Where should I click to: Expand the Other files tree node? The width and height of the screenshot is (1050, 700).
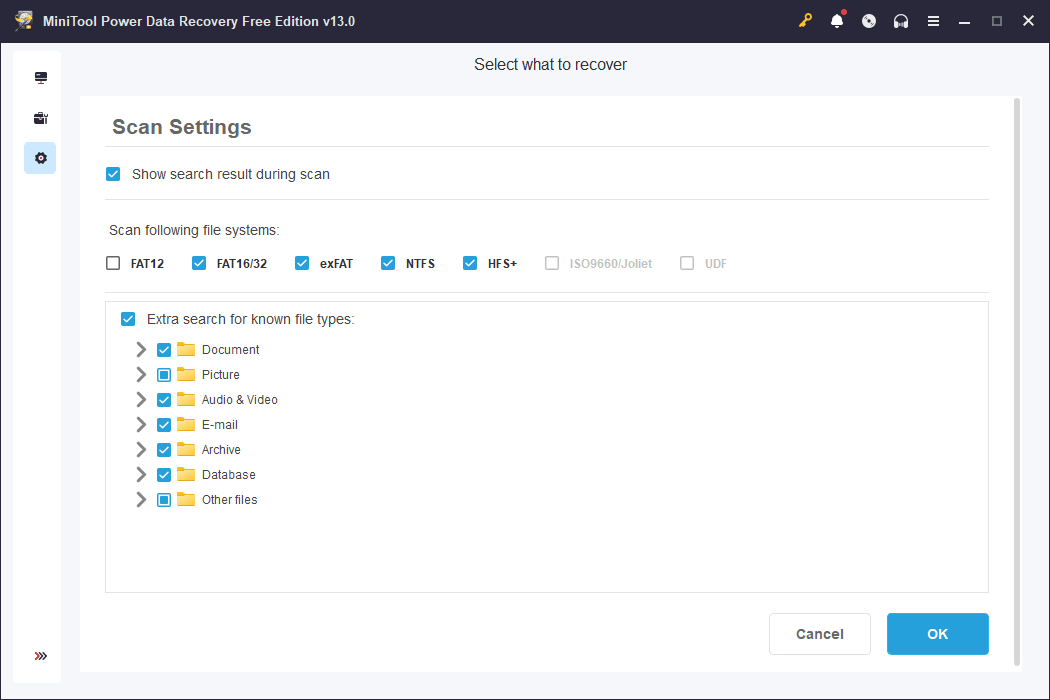click(141, 500)
